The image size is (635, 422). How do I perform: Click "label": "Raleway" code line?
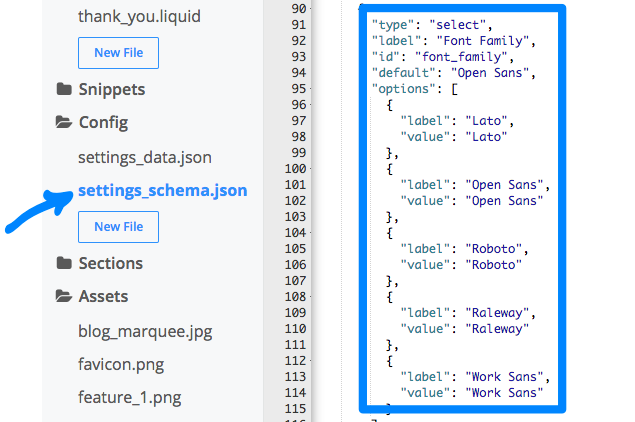[x=468, y=313]
